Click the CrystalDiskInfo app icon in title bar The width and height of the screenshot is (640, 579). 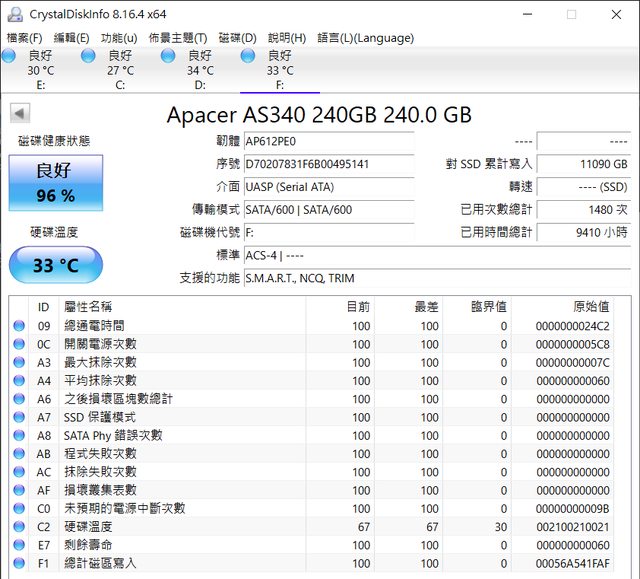click(x=13, y=14)
